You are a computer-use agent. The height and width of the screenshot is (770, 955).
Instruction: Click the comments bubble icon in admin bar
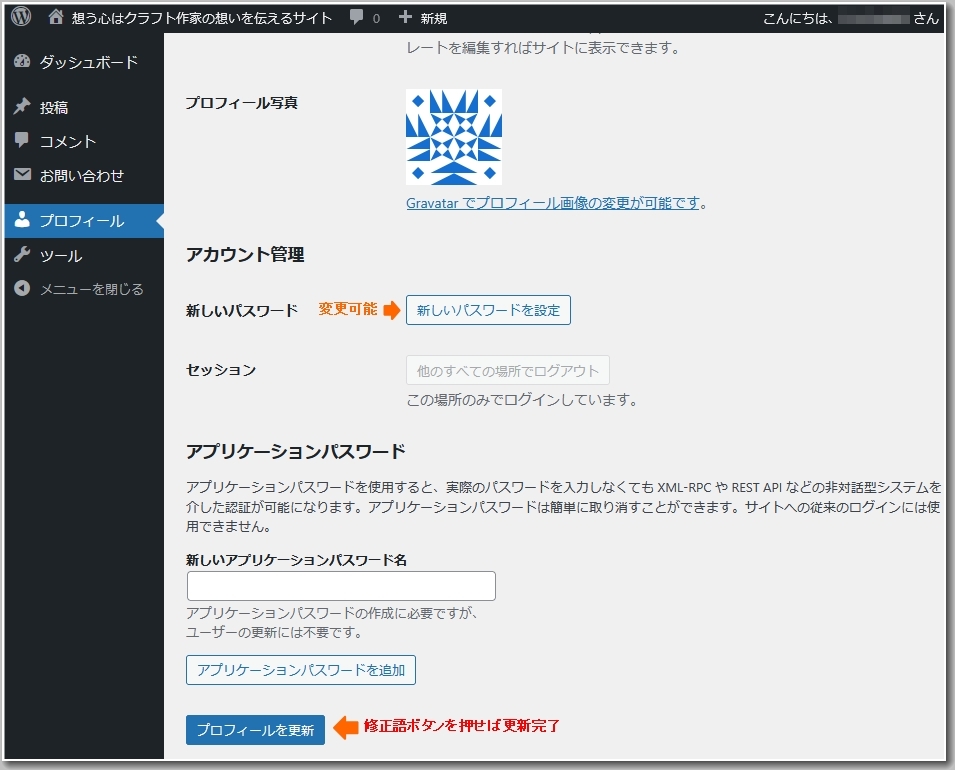pyautogui.click(x=357, y=18)
